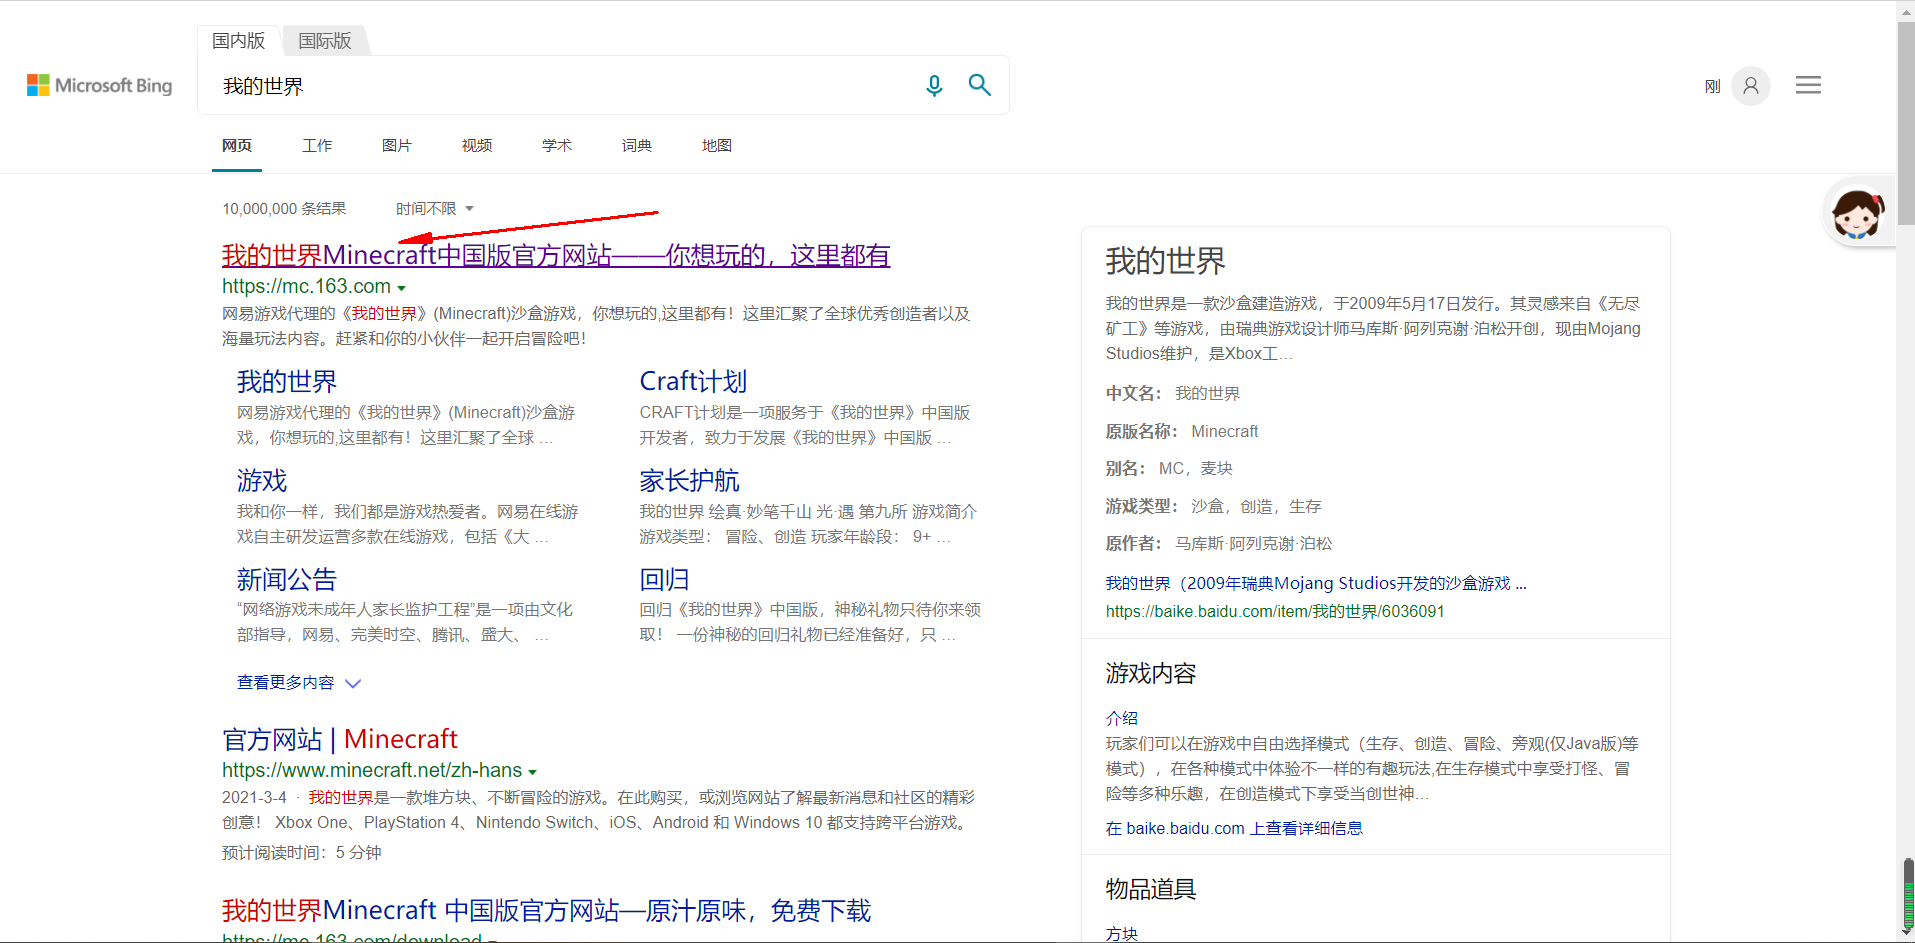Open the chat assistant girl avatar

[x=1857, y=213]
